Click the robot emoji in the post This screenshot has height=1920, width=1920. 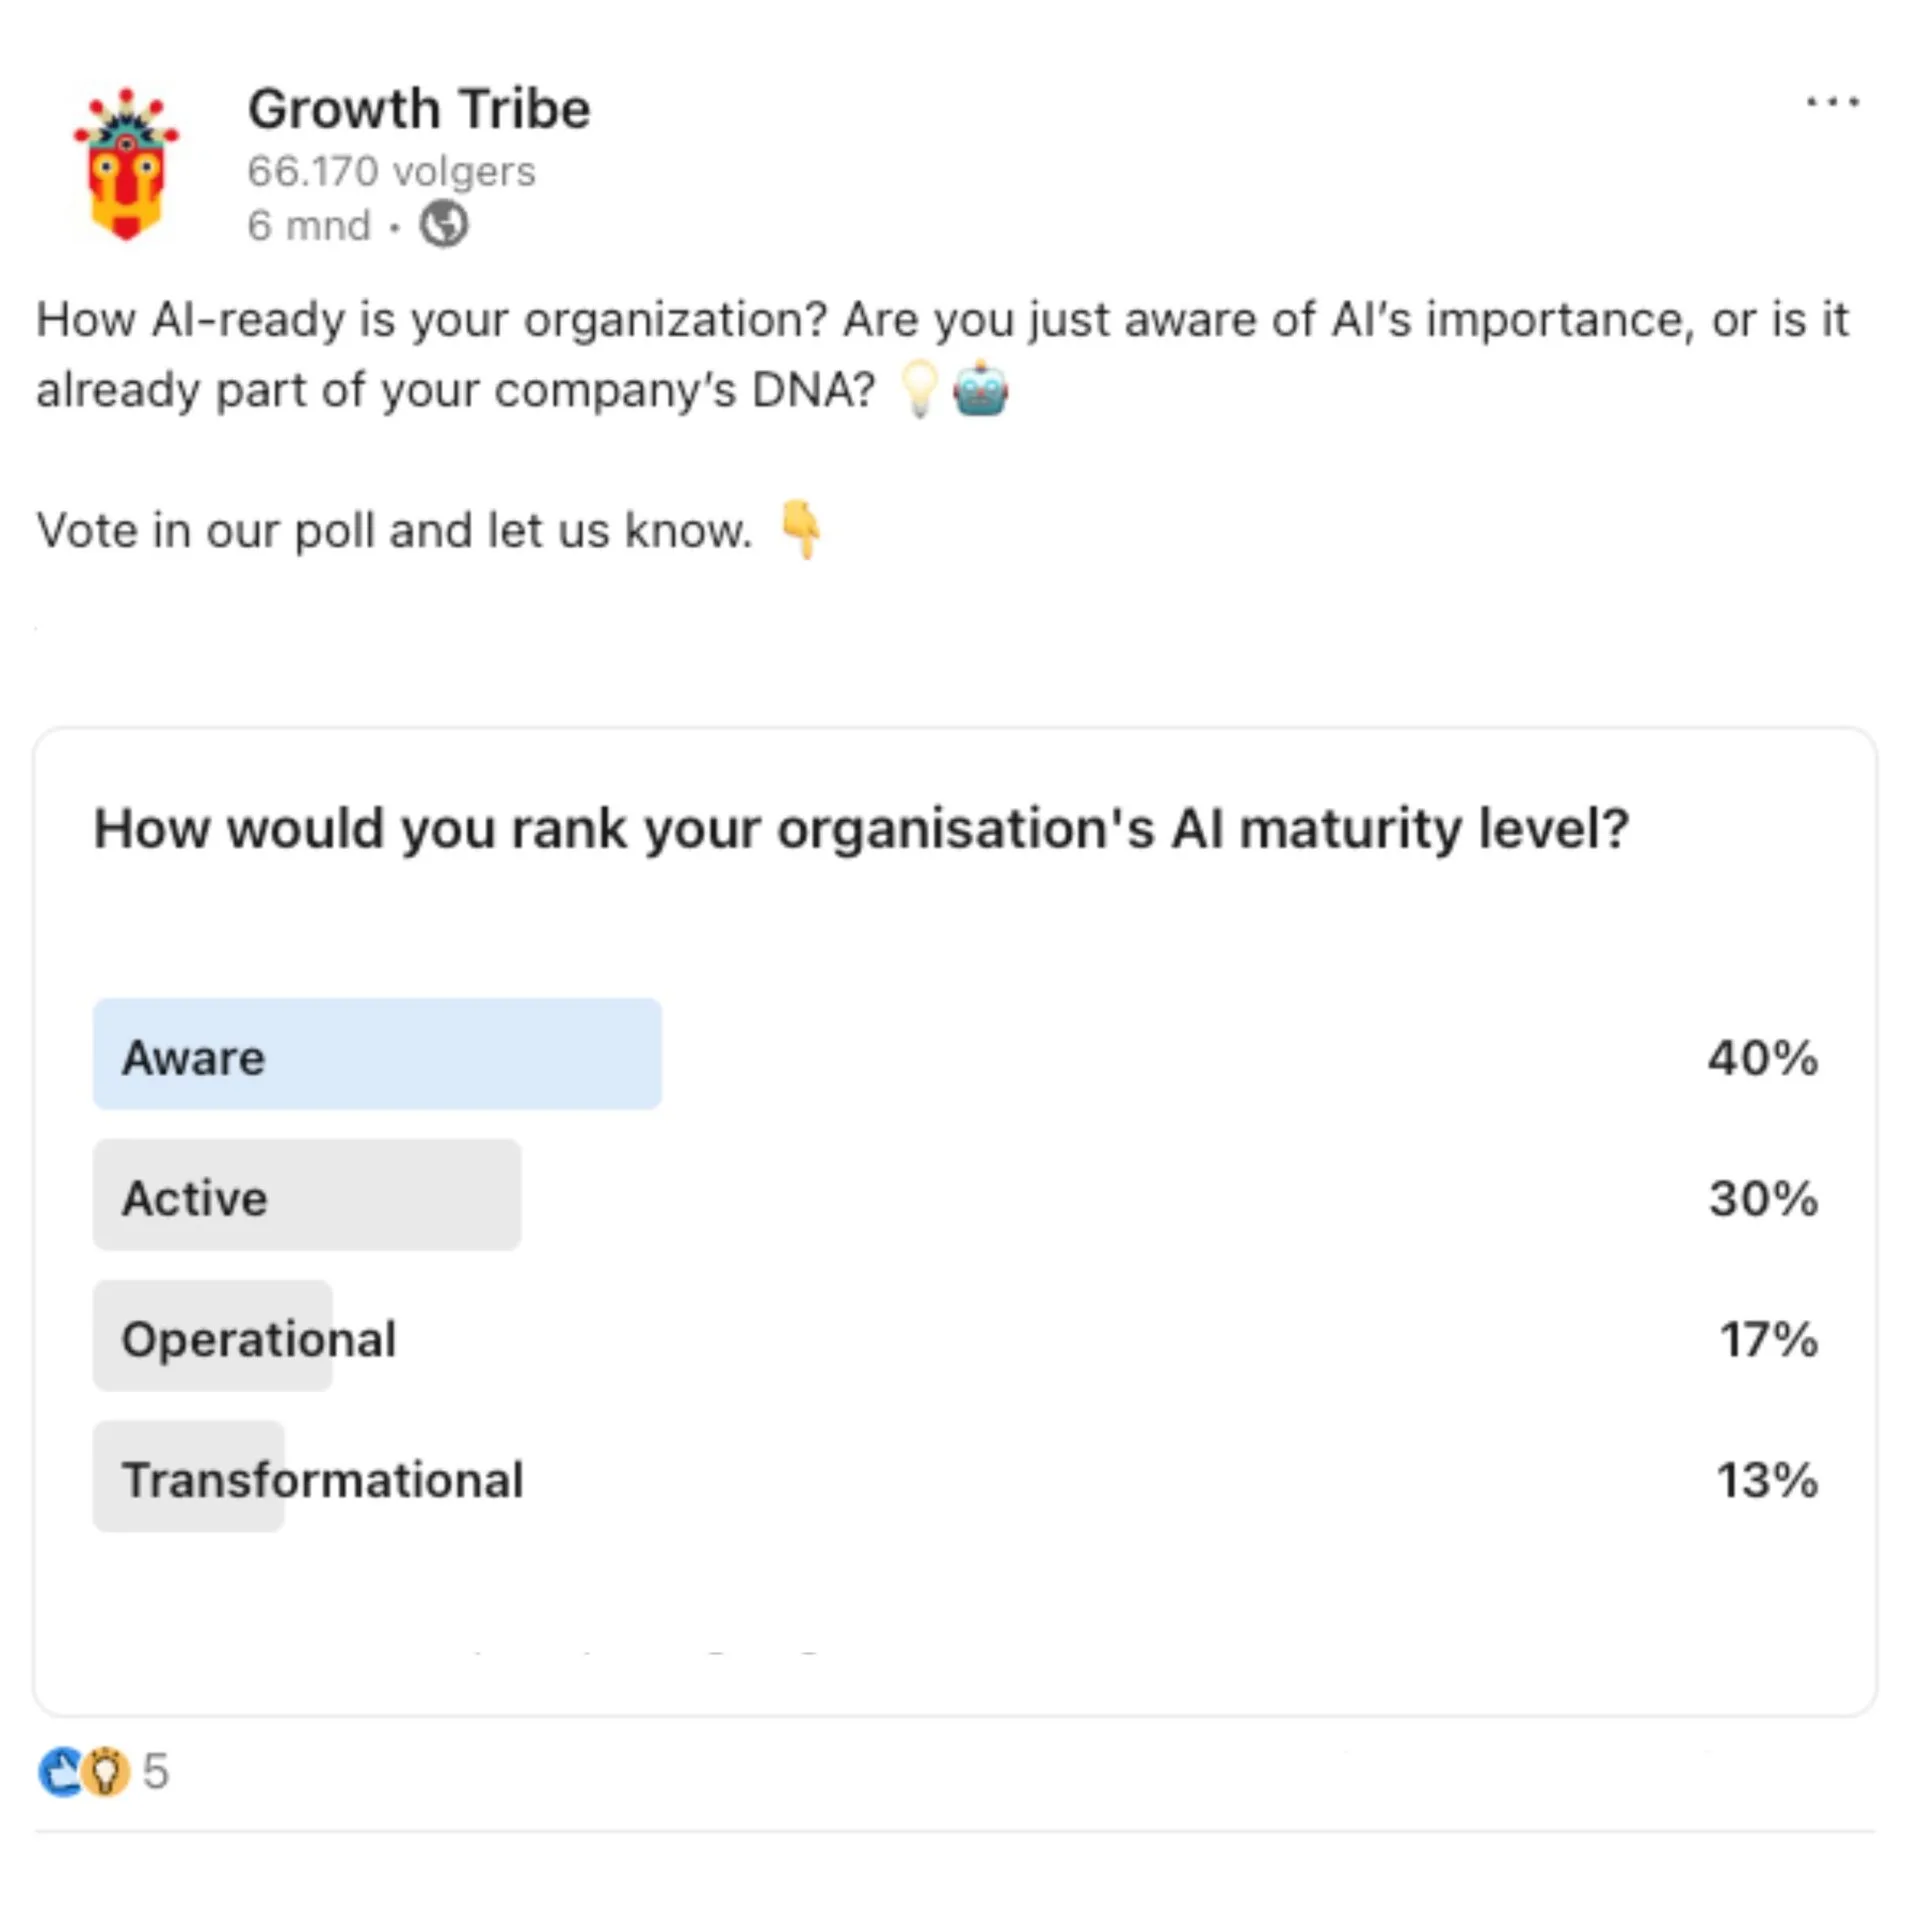[980, 389]
